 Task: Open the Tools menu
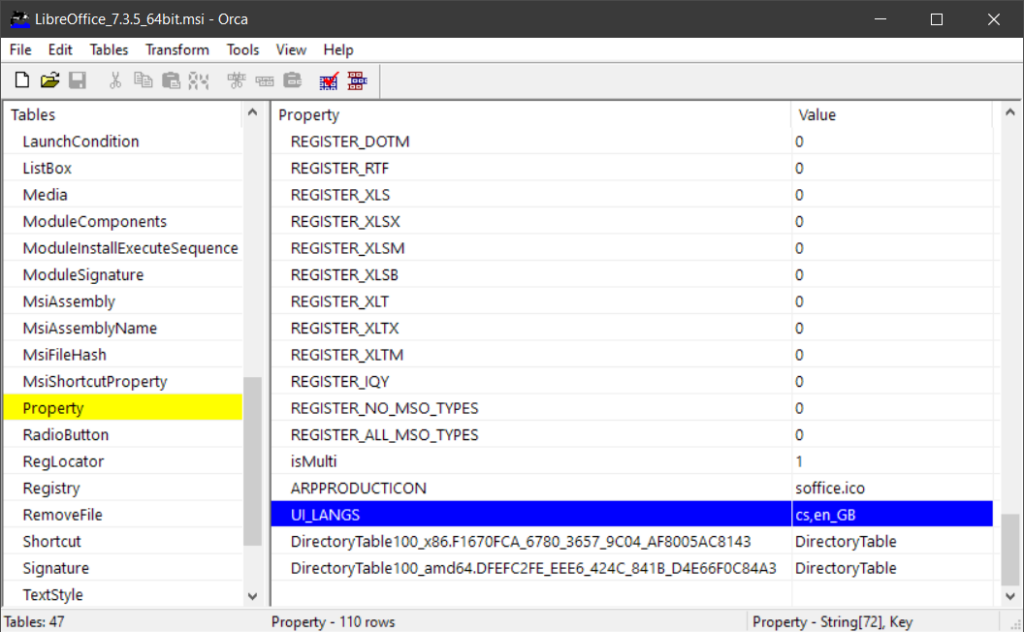[x=243, y=50]
